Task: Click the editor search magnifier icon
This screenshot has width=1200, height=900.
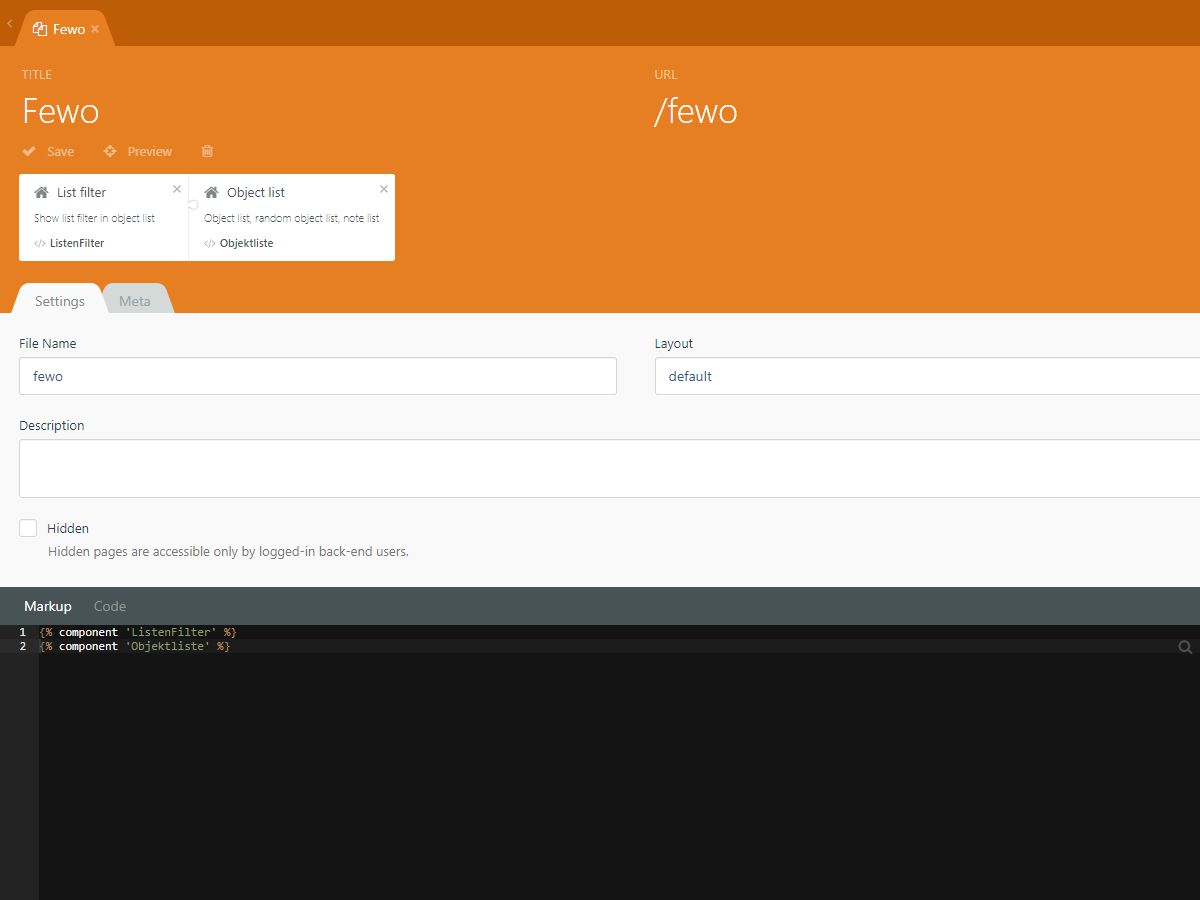Action: pyautogui.click(x=1185, y=647)
